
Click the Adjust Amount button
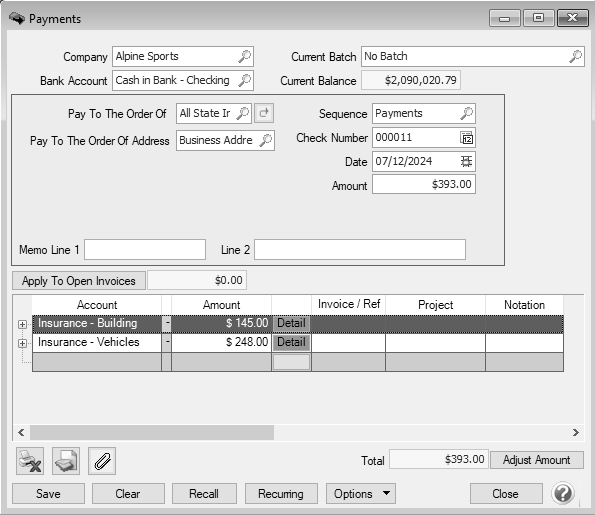coord(537,460)
